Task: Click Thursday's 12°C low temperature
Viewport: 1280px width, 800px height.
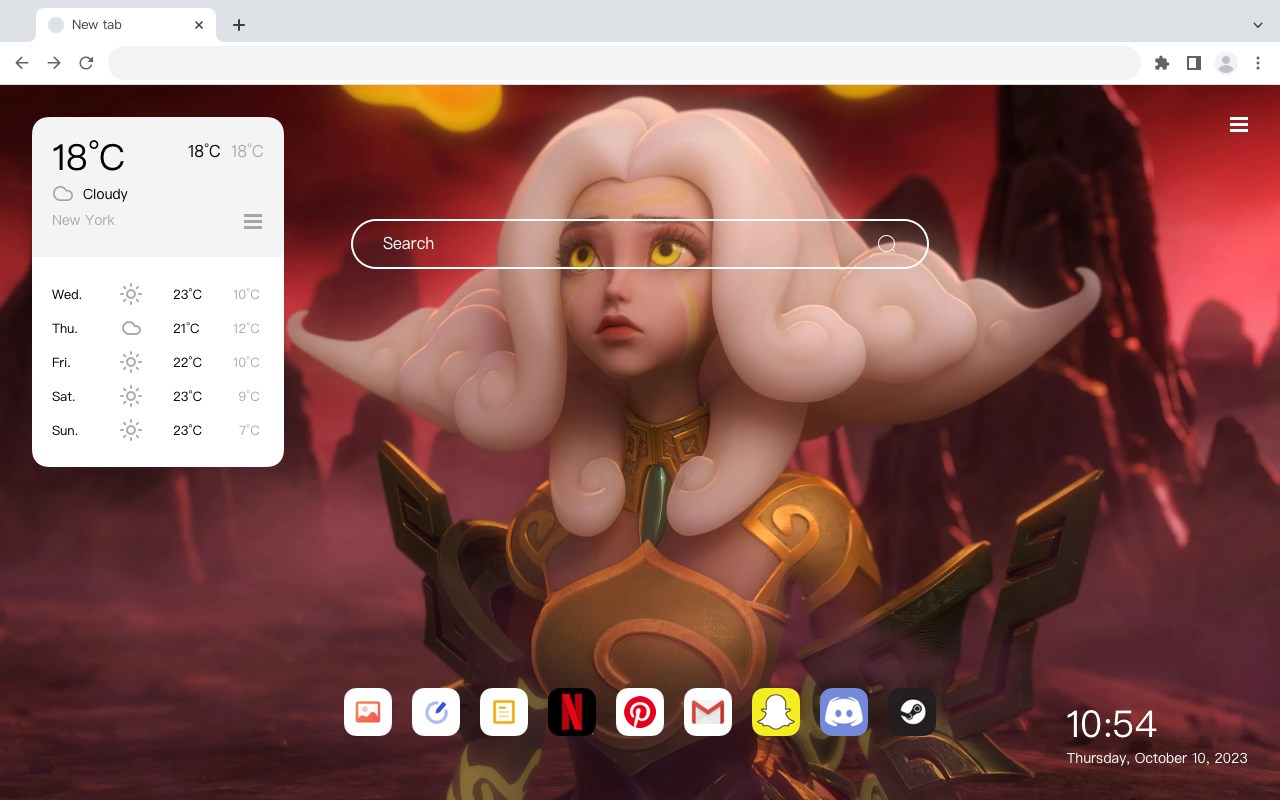Action: point(246,328)
